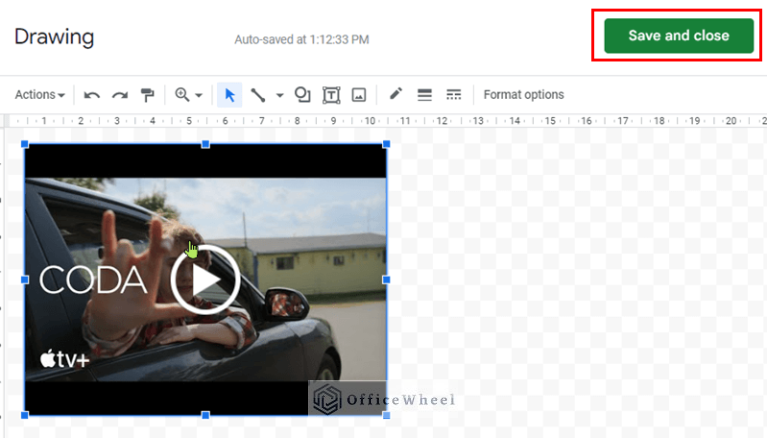Open the Border color pencil tool
This screenshot has width=767, height=438.
coord(395,94)
